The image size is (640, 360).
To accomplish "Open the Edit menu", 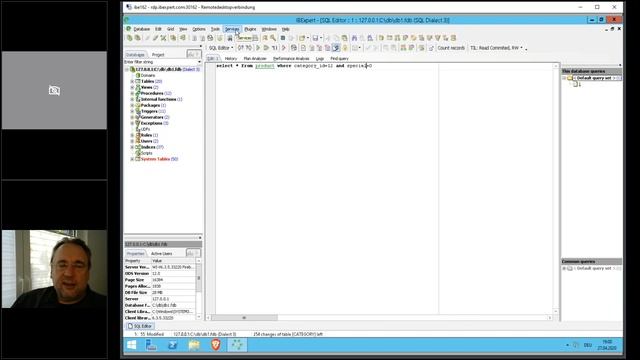I will pos(158,29).
